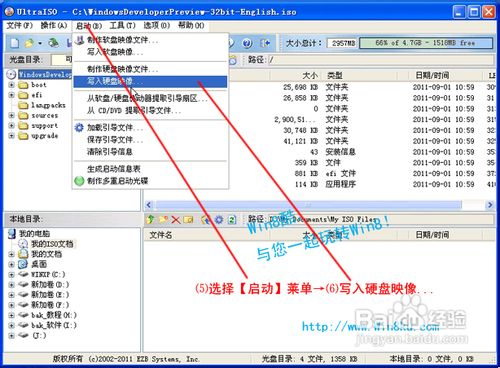Select the langpacks folder in tree
Viewport: 500px width, 368px height.
48,105
